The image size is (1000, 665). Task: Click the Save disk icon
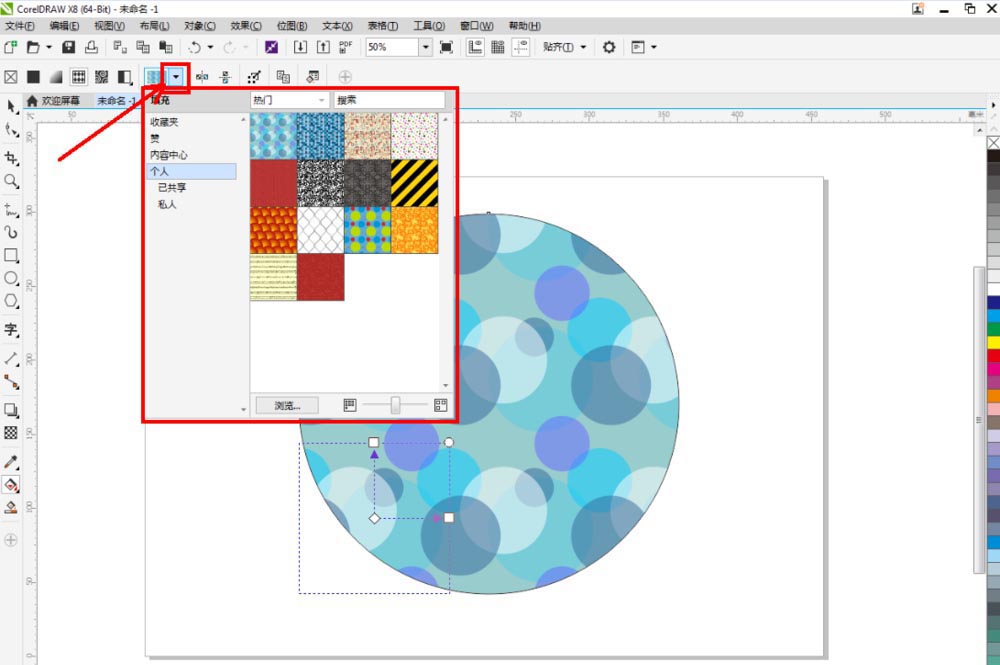69,47
